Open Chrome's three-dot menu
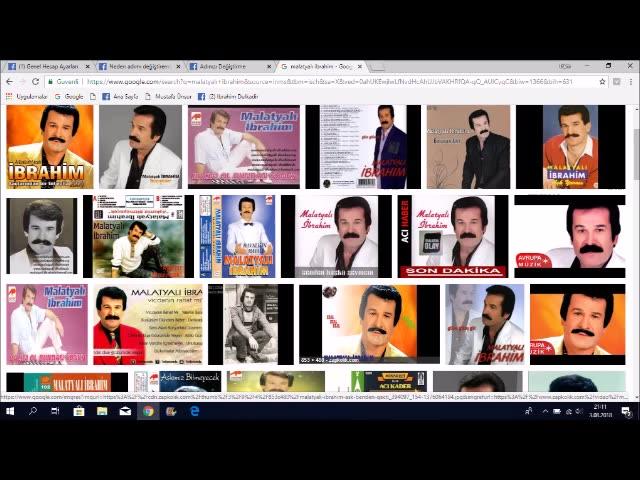Image resolution: width=640 pixels, height=480 pixels. click(631, 82)
